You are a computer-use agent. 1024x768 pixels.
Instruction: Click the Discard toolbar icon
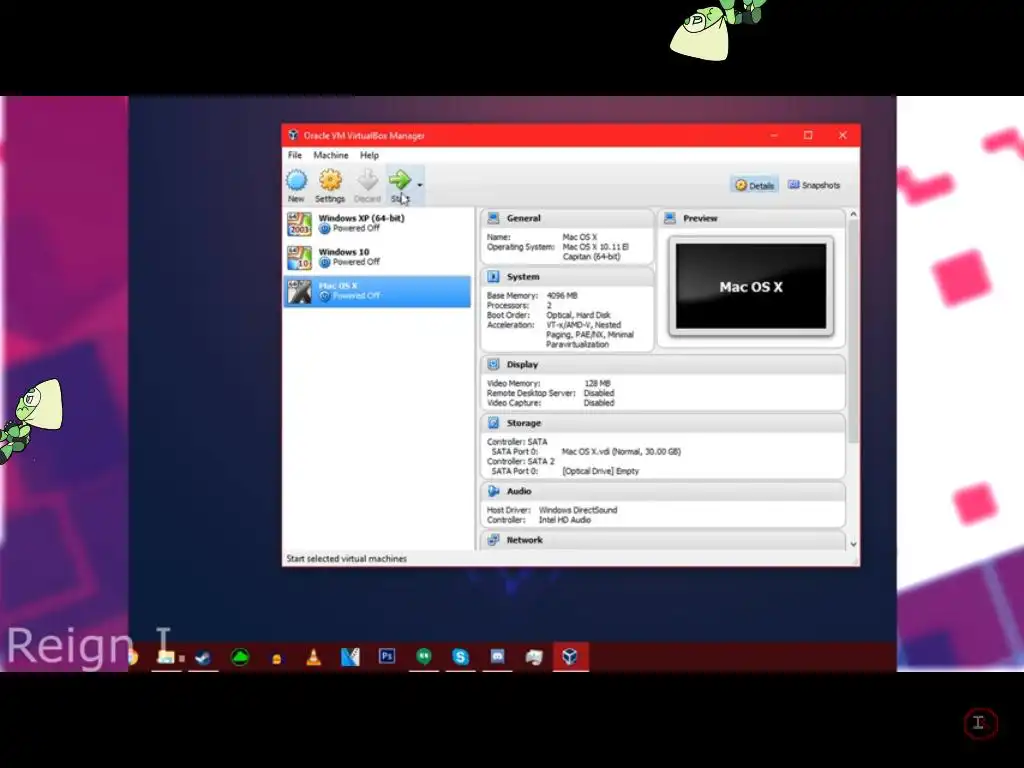coord(367,185)
